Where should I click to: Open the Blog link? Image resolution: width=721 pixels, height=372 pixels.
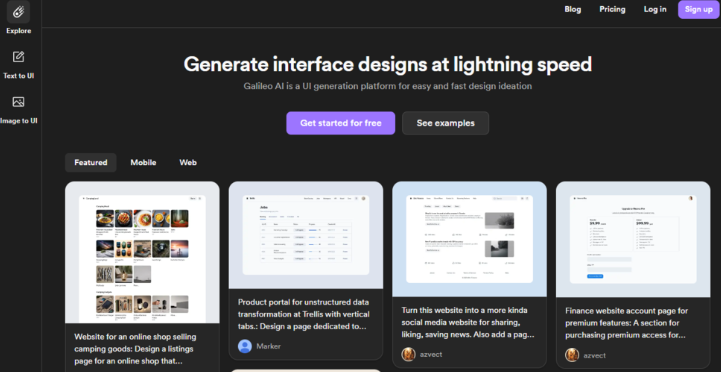click(x=572, y=9)
